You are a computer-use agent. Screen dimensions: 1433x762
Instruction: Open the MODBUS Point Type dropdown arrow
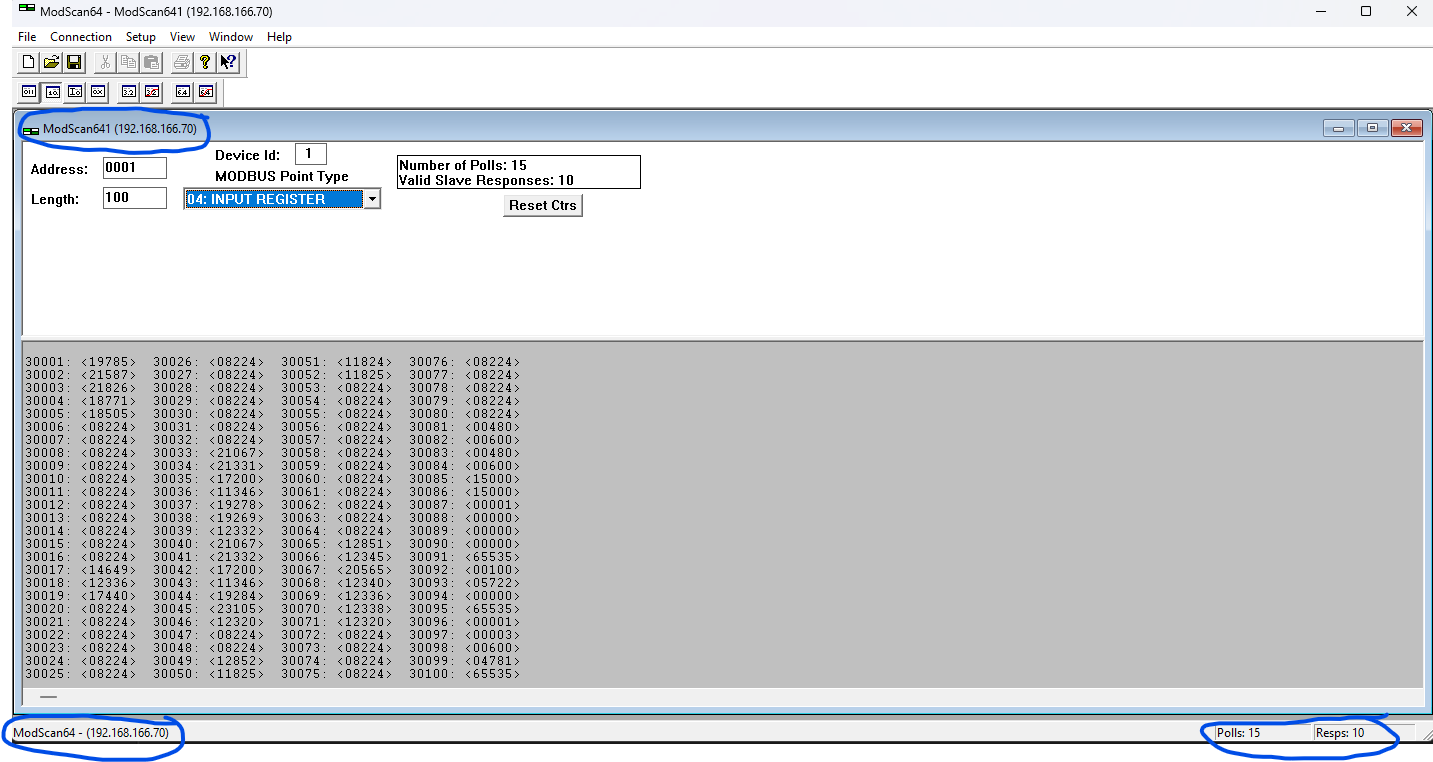(x=371, y=199)
